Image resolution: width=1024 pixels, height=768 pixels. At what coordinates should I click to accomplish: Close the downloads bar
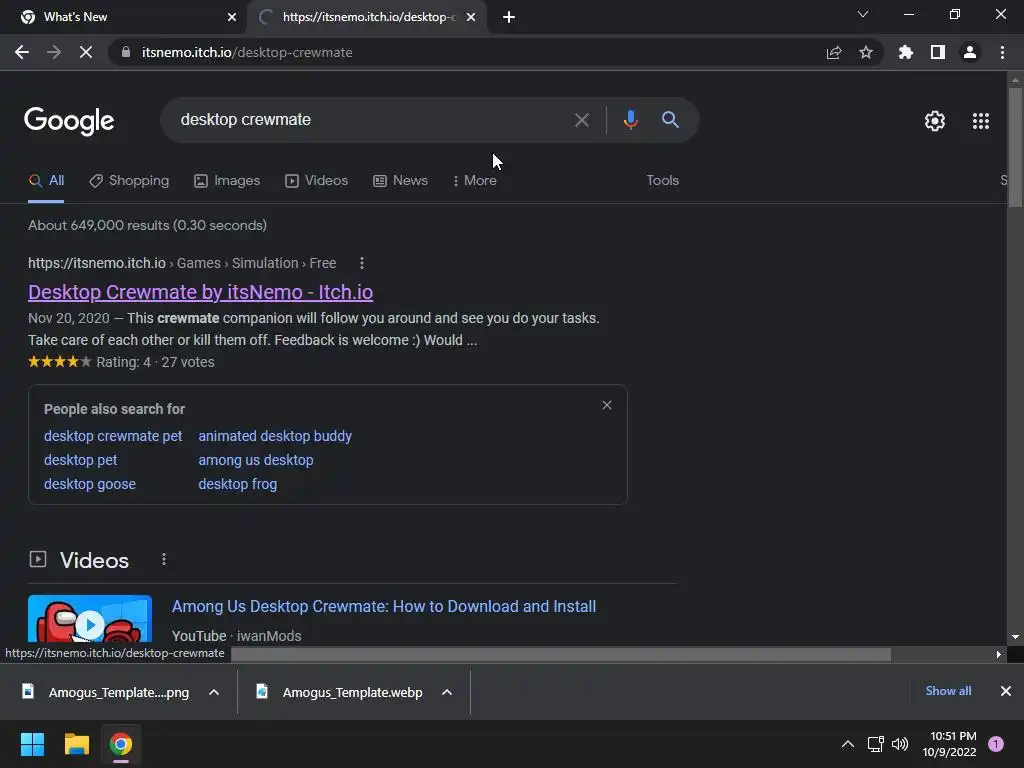(1006, 691)
